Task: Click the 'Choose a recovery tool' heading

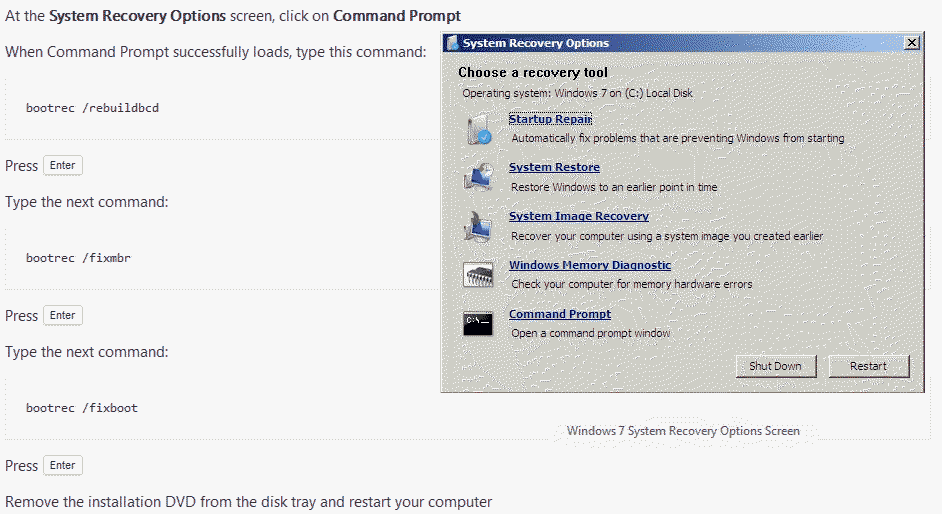Action: coord(533,73)
